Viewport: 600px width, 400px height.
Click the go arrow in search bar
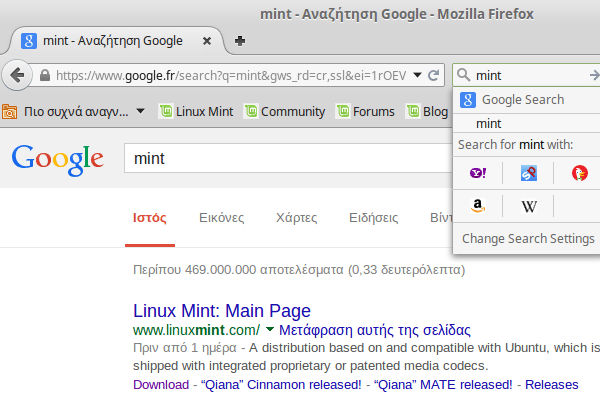pyautogui.click(x=595, y=75)
